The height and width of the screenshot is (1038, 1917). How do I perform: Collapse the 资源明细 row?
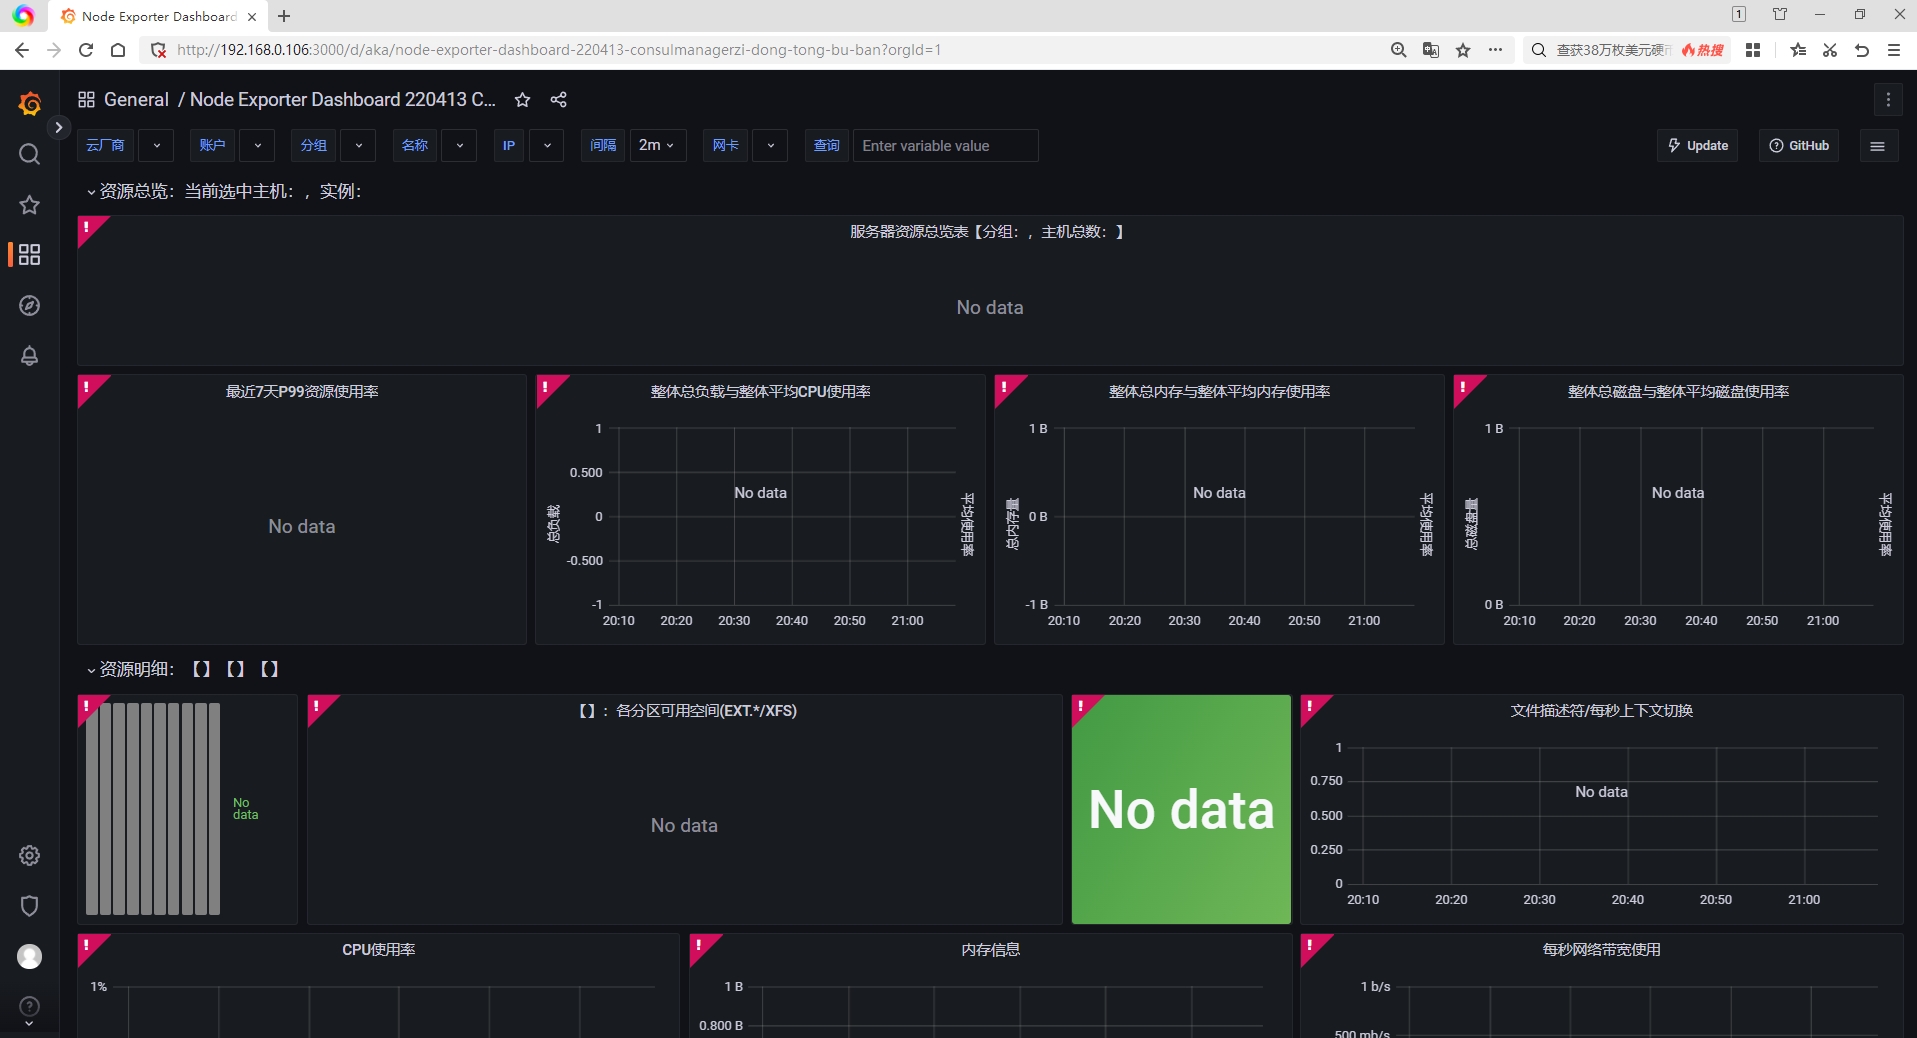[x=182, y=669]
